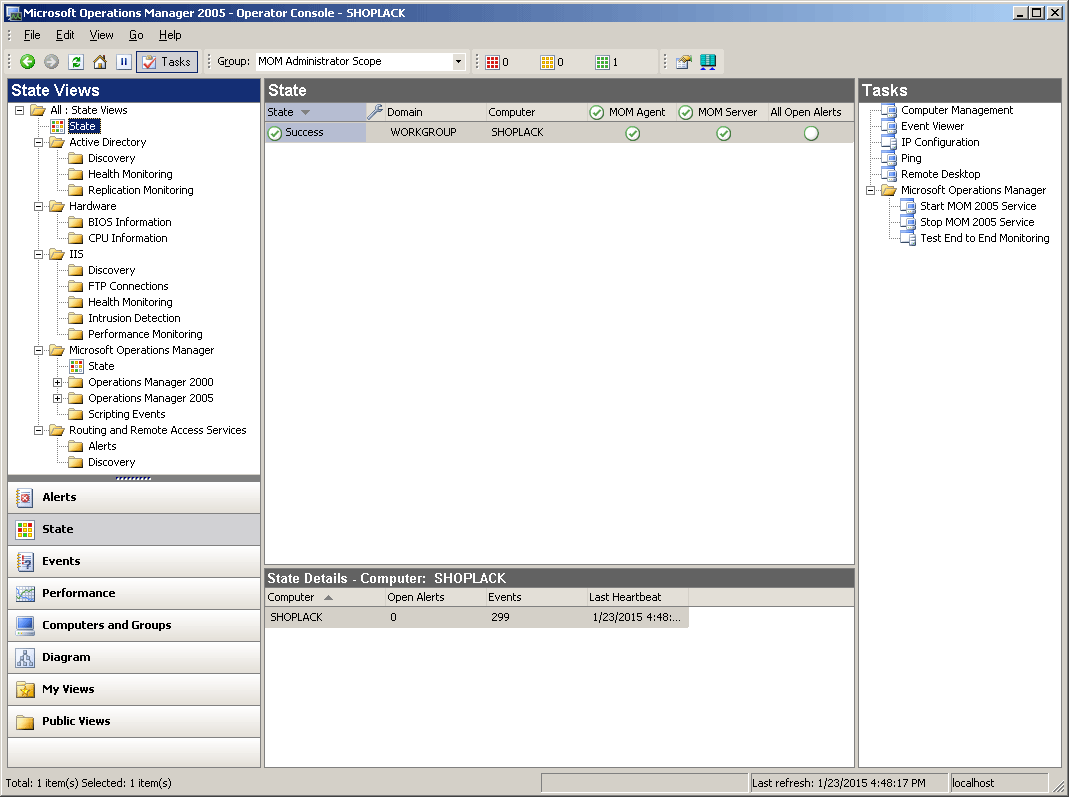The height and width of the screenshot is (797, 1069).
Task: Select State under the Microsoft Operations Manager folder
Action: [101, 366]
